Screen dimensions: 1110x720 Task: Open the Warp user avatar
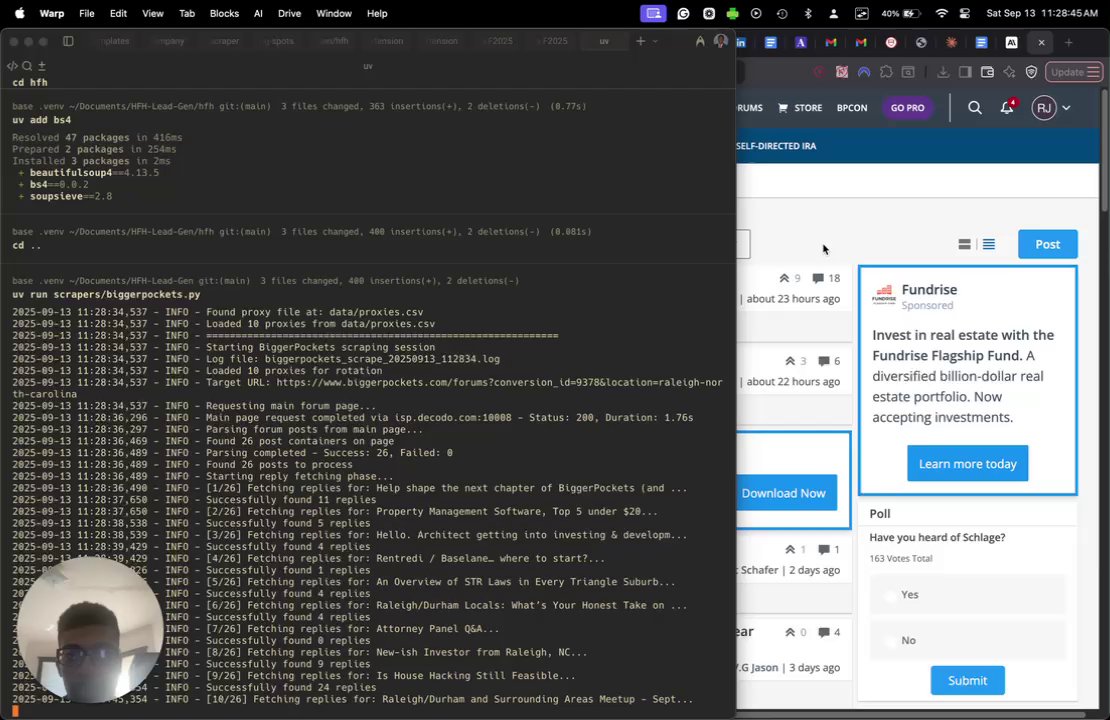[721, 41]
